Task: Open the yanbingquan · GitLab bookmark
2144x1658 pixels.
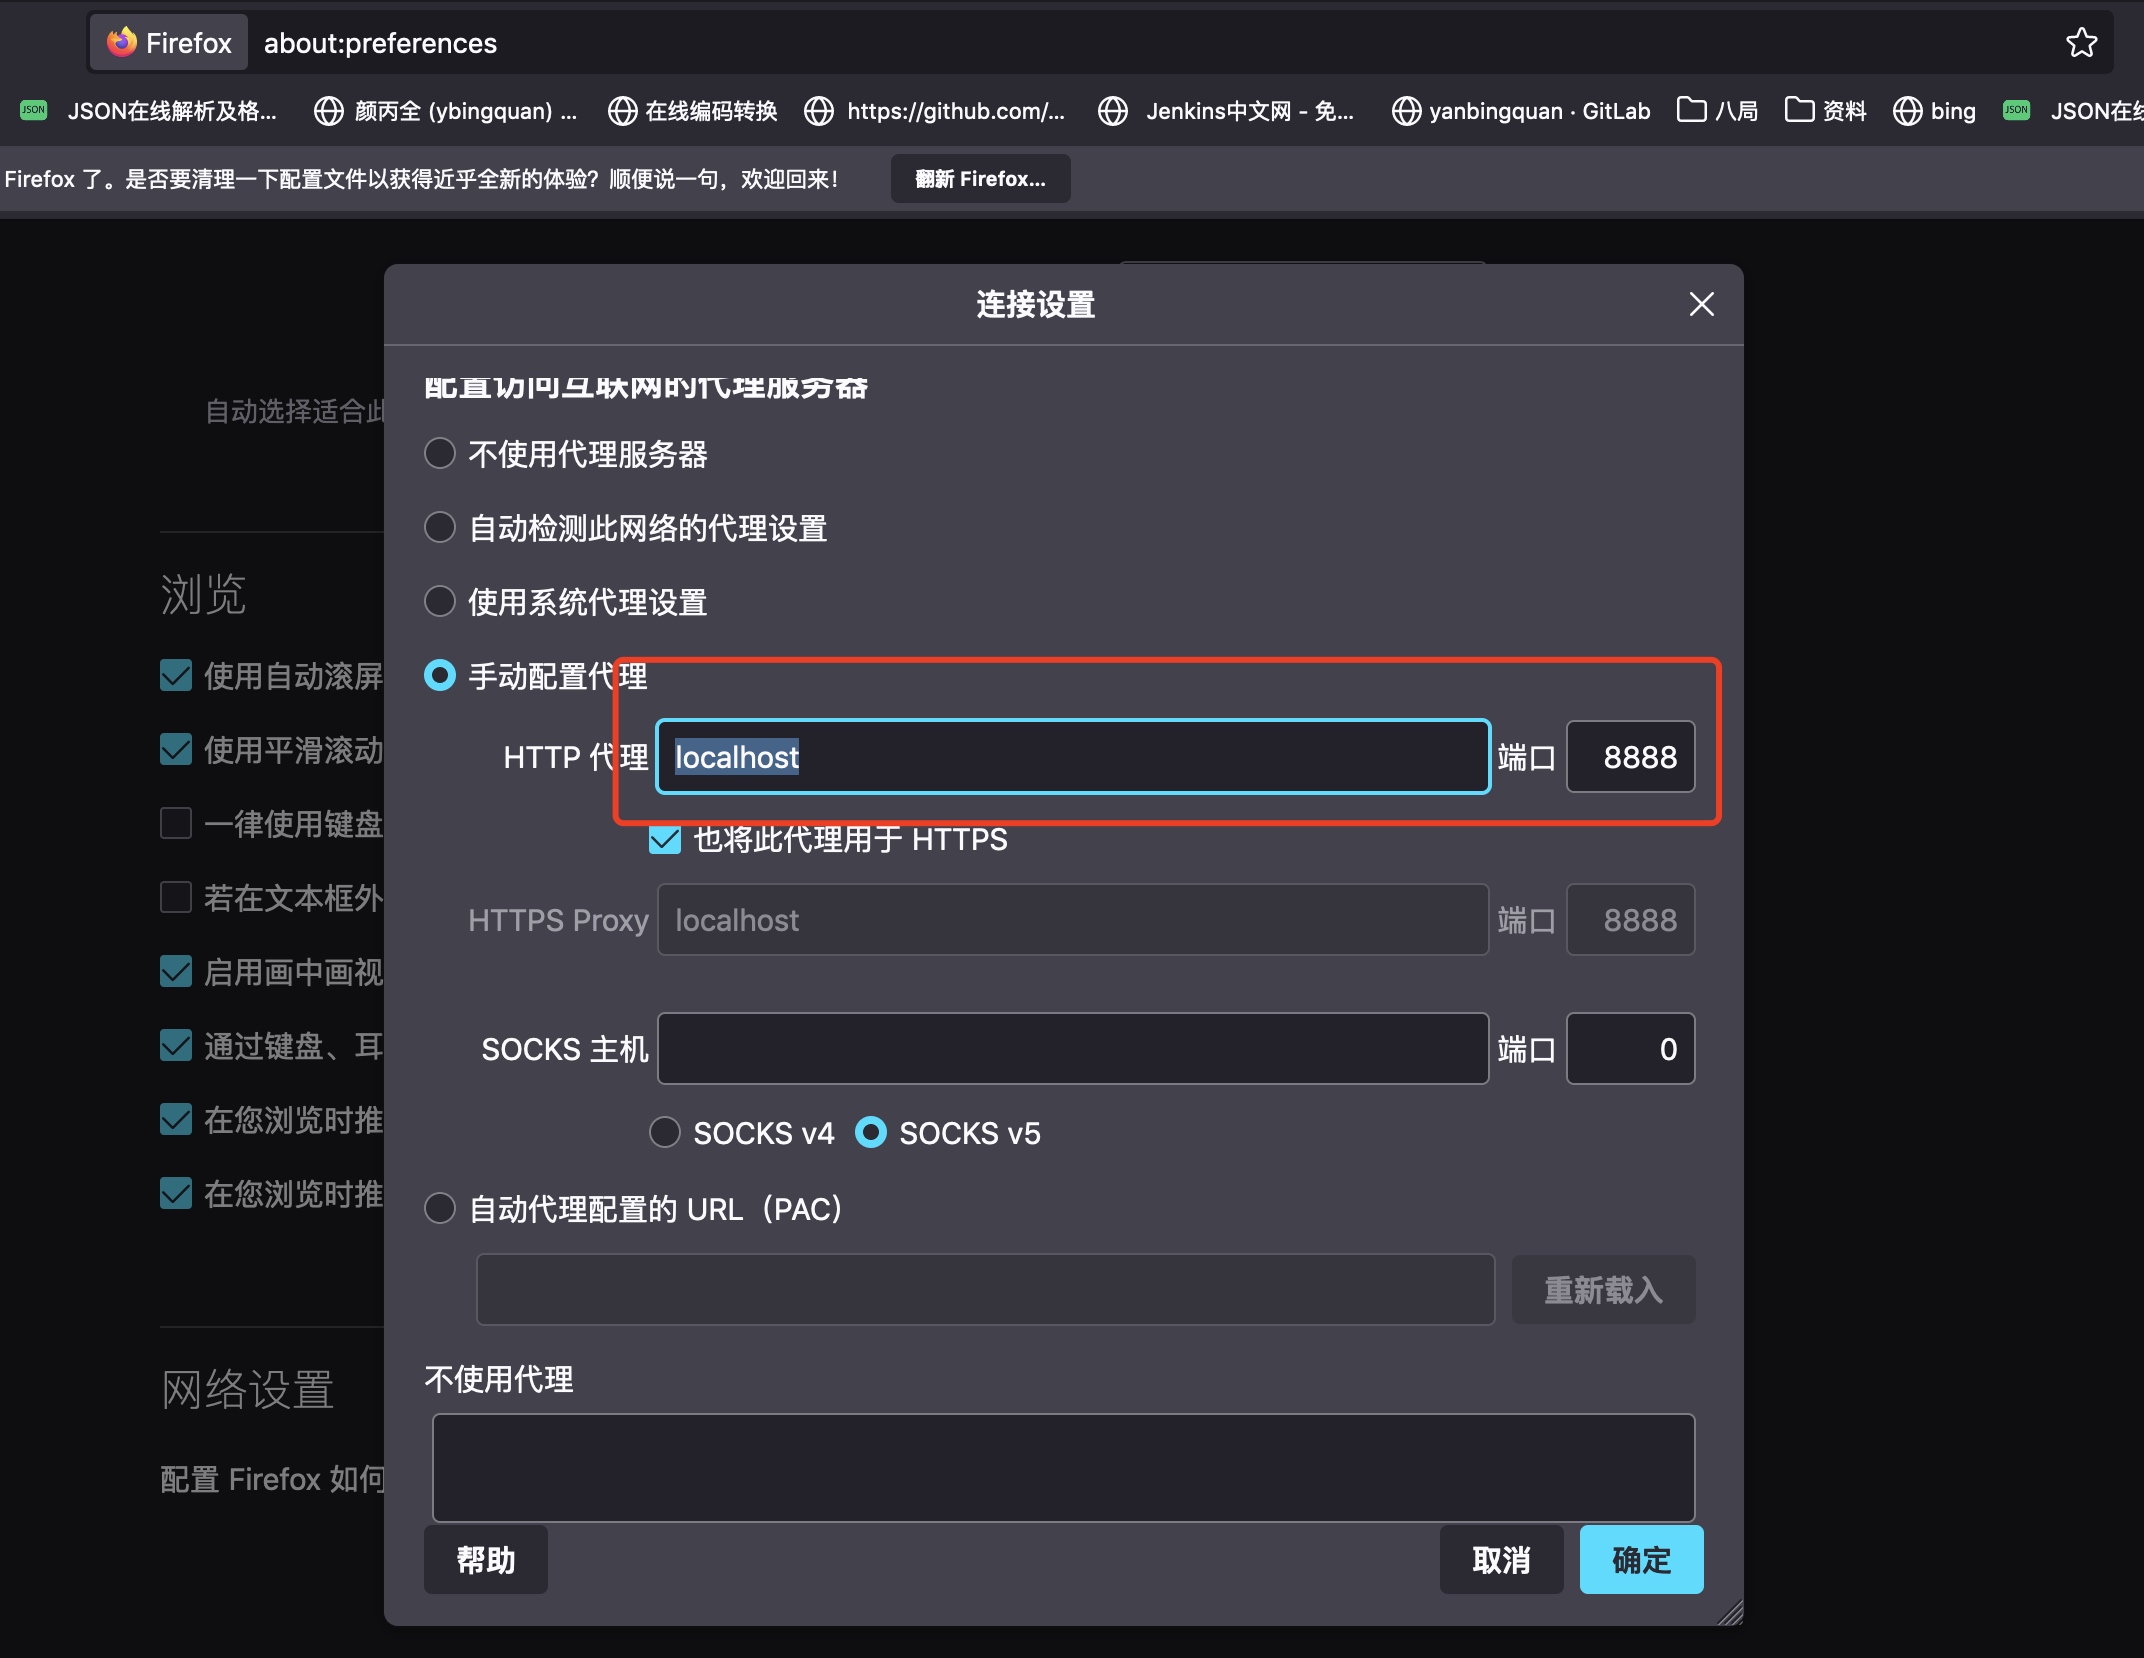Action: coord(1521,111)
